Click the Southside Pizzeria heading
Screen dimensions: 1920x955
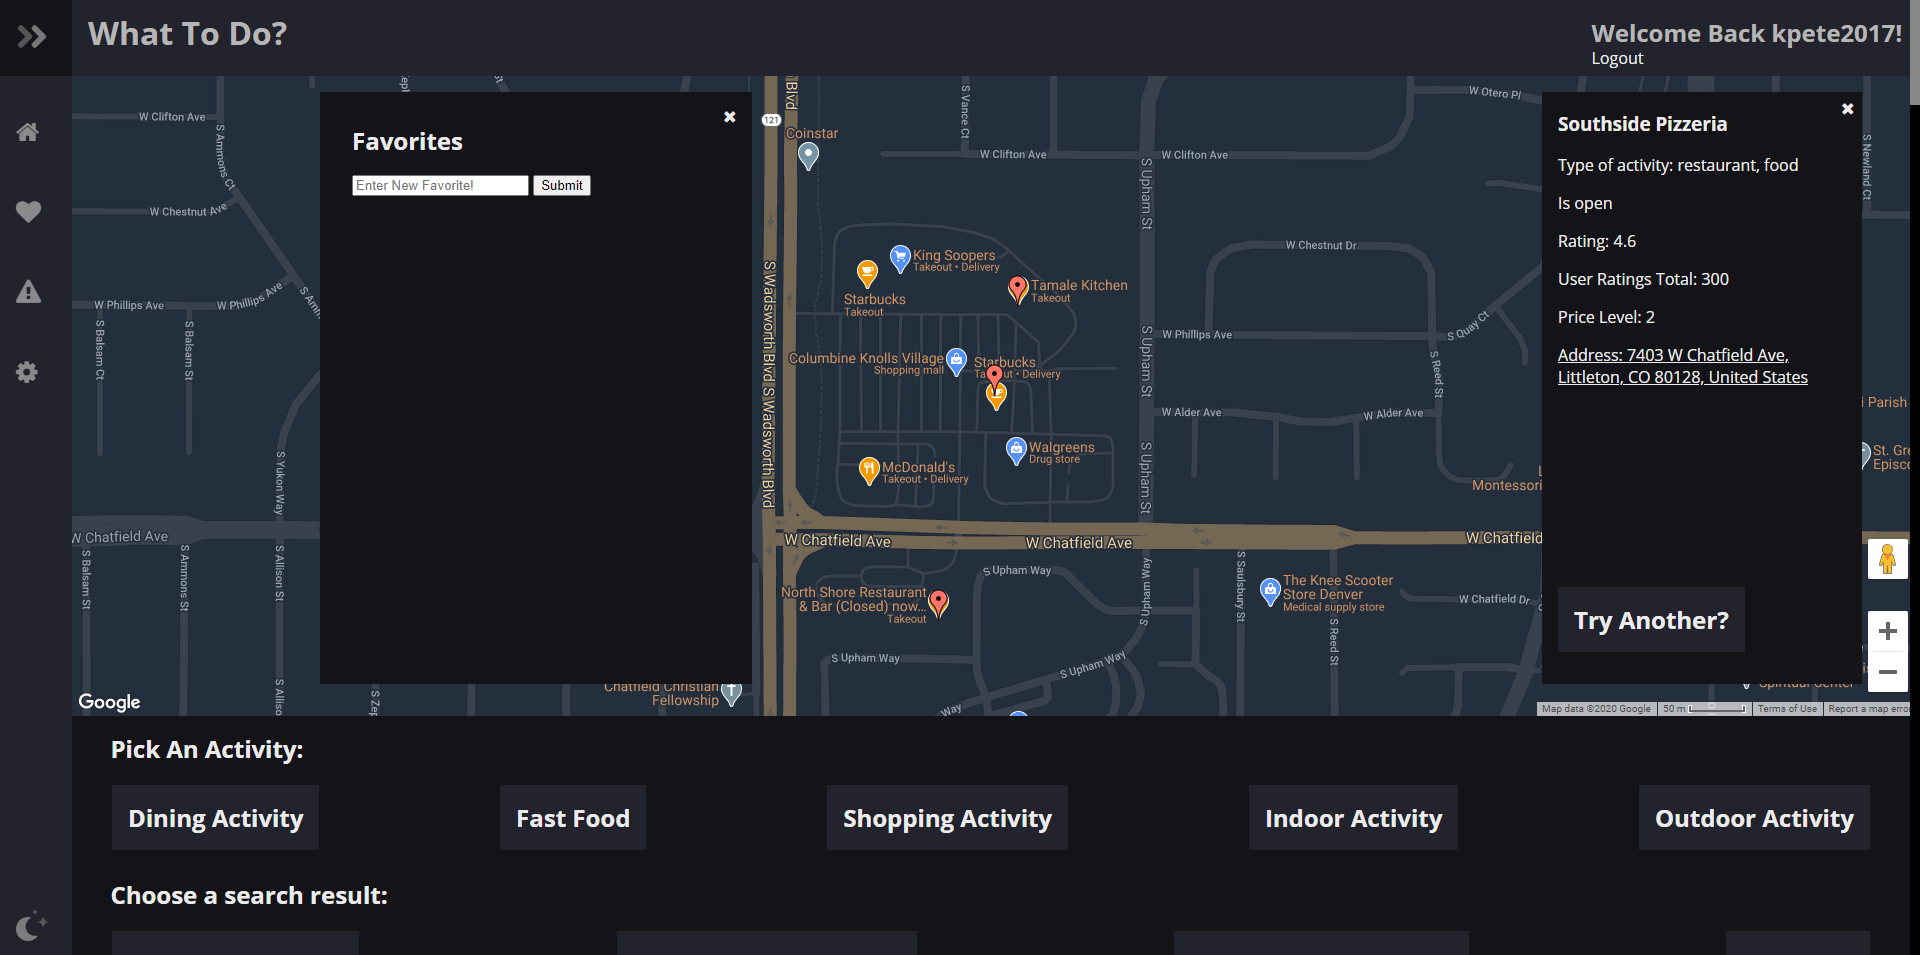tap(1642, 124)
